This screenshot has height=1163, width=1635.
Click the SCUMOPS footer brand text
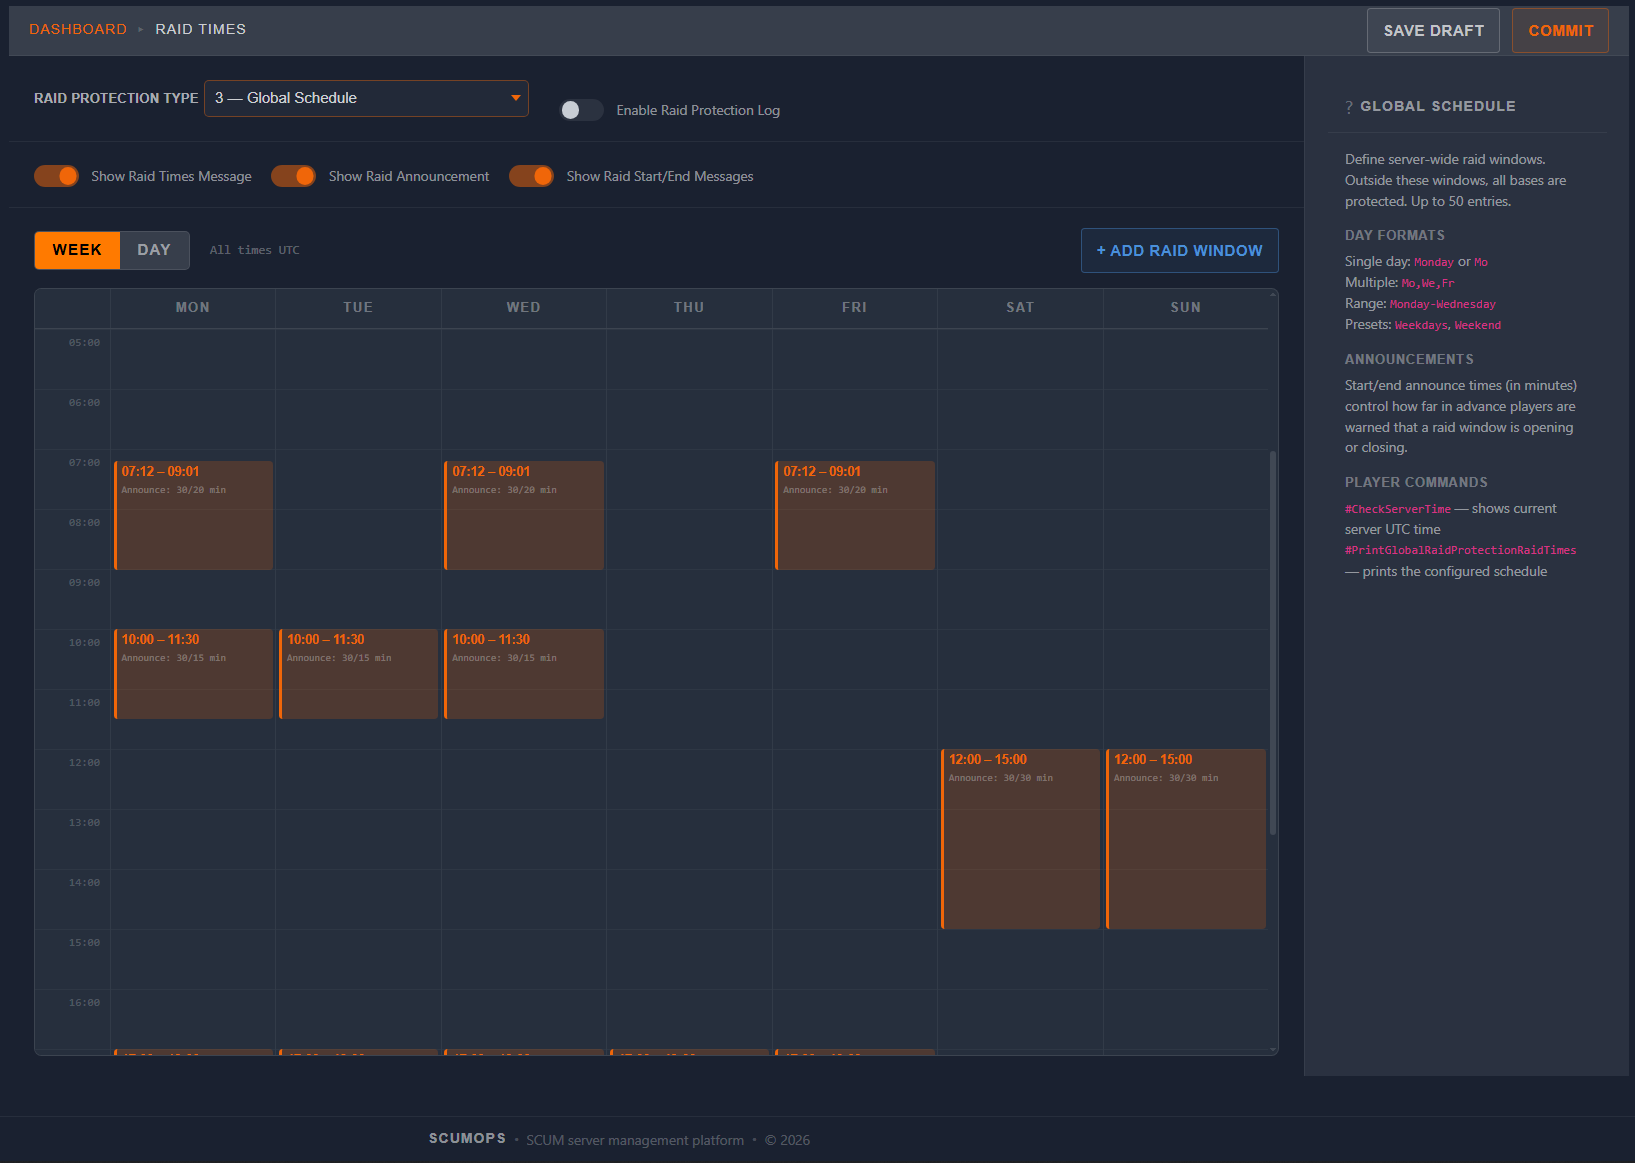pyautogui.click(x=467, y=1138)
